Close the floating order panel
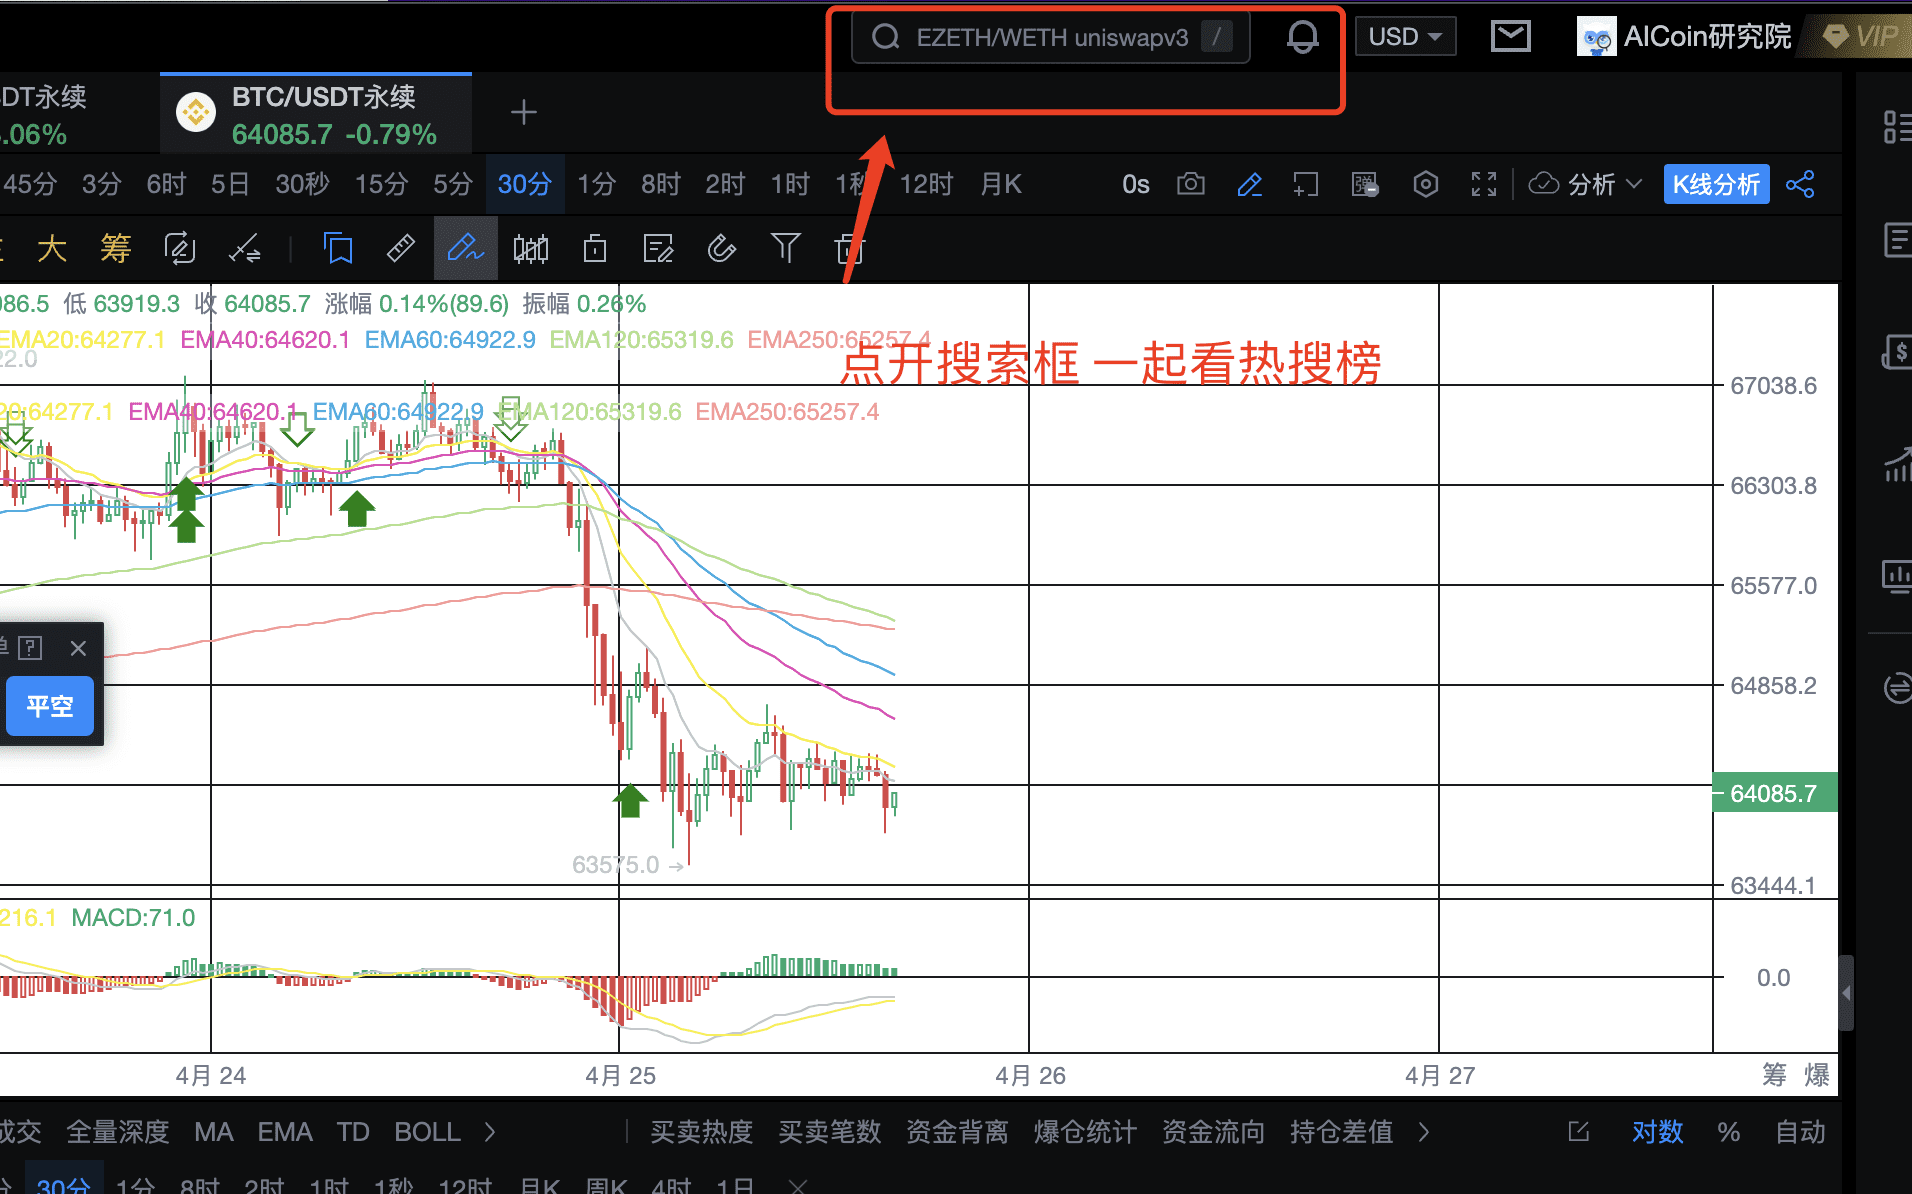The width and height of the screenshot is (1912, 1194). coord(78,648)
